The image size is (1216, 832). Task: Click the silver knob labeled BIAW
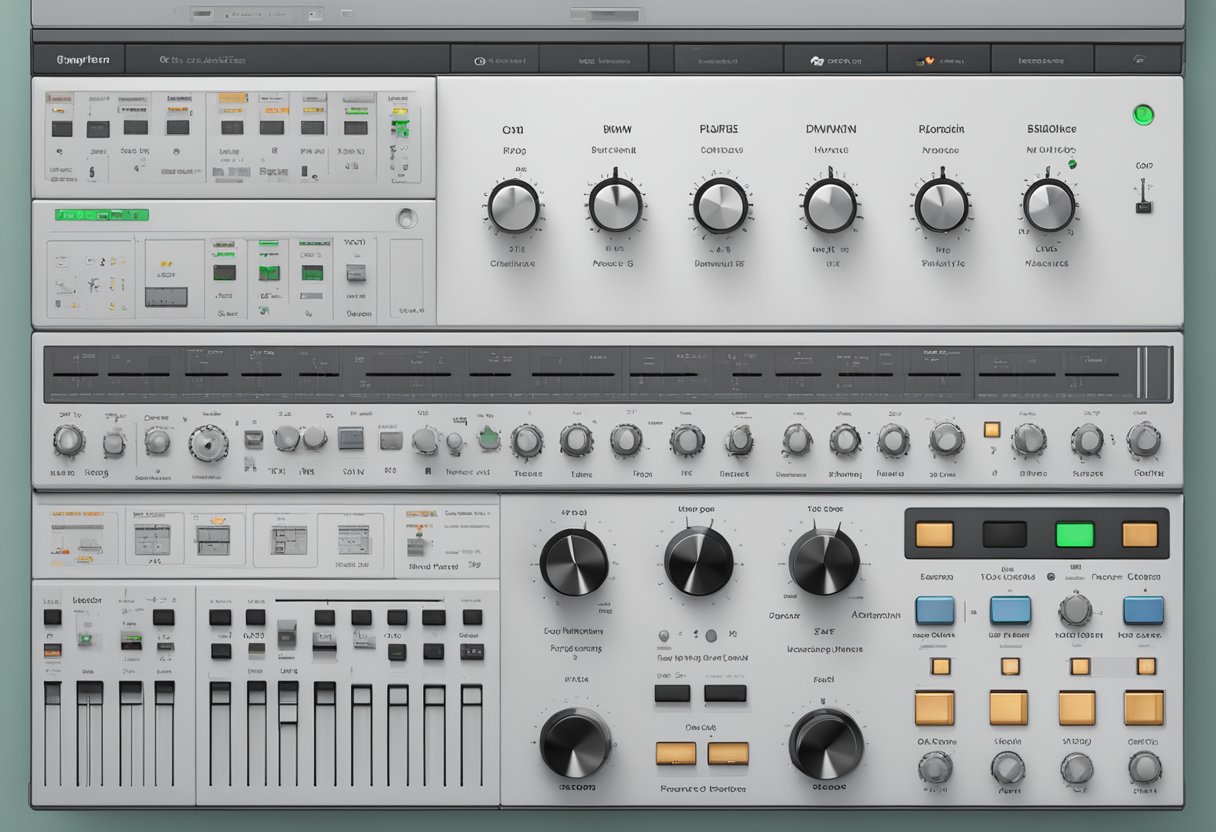(615, 205)
